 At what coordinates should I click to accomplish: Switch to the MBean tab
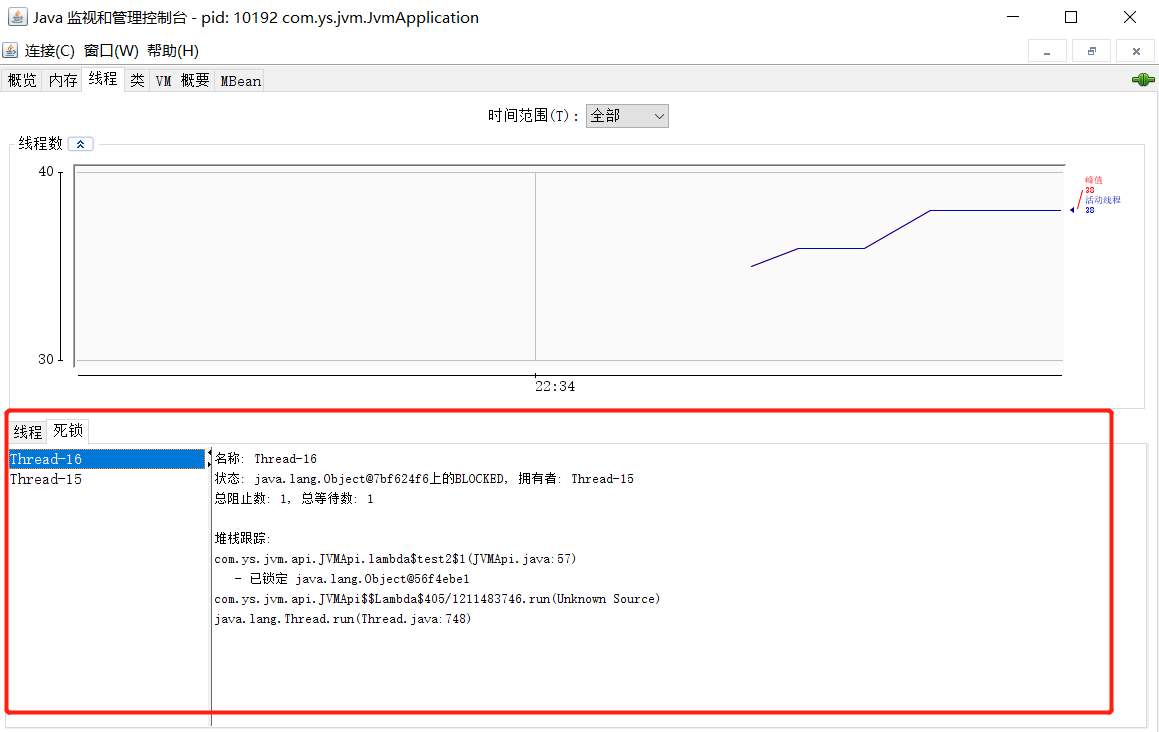pos(240,81)
